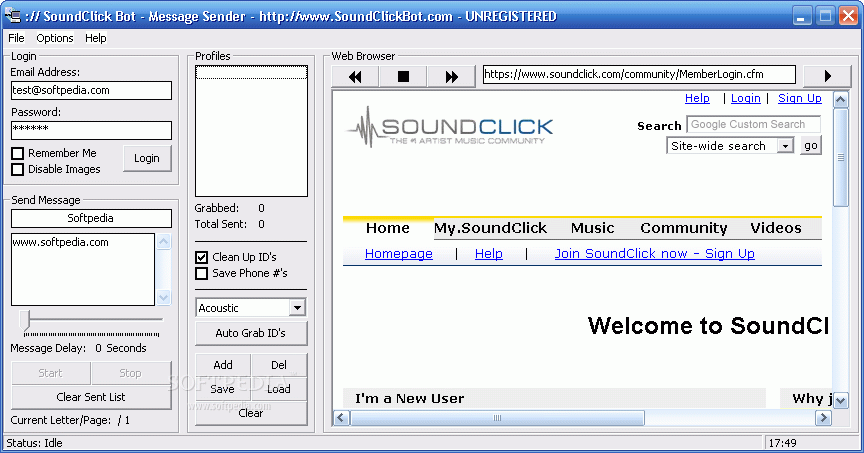Click the Help link in the sub-navigation bar
864x453 pixels.
pos(489,254)
